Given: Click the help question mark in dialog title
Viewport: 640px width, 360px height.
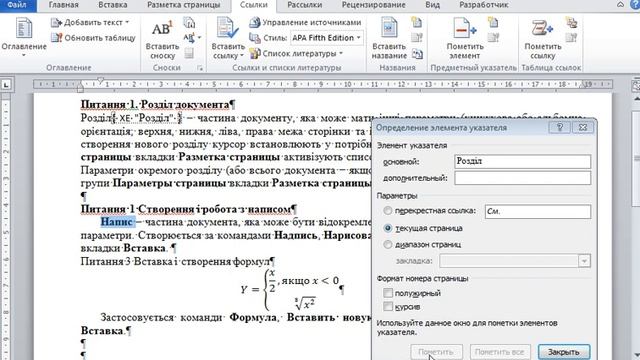Looking at the screenshot, I should click(560, 127).
